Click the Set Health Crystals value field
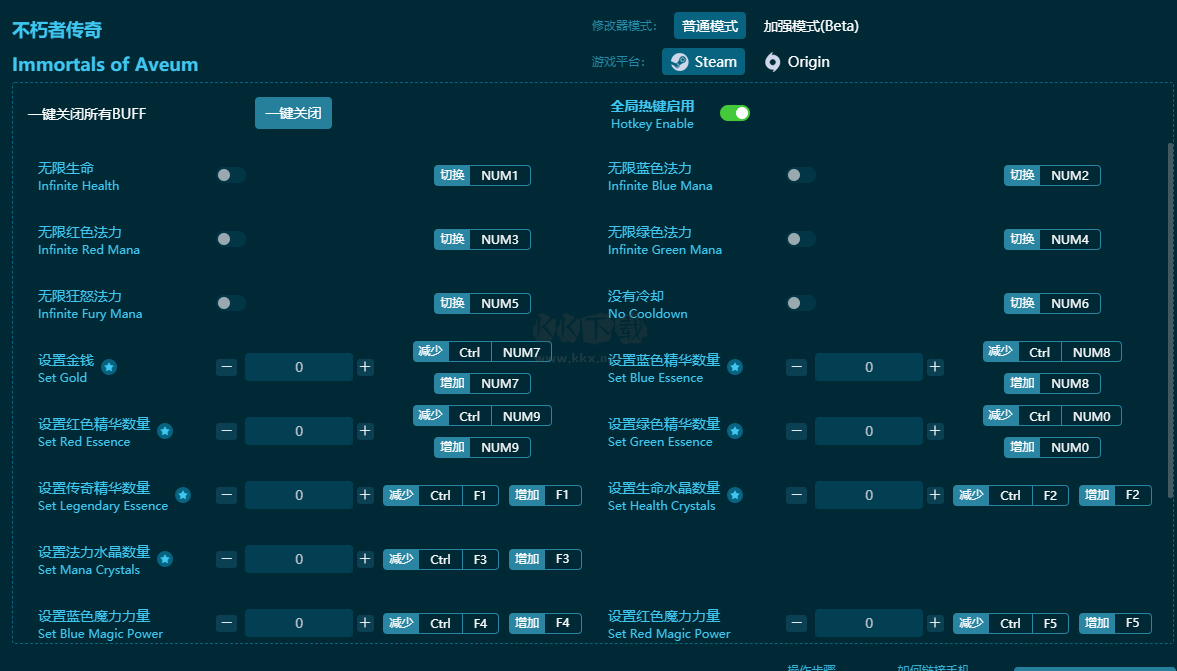The image size is (1177, 671). pos(868,495)
